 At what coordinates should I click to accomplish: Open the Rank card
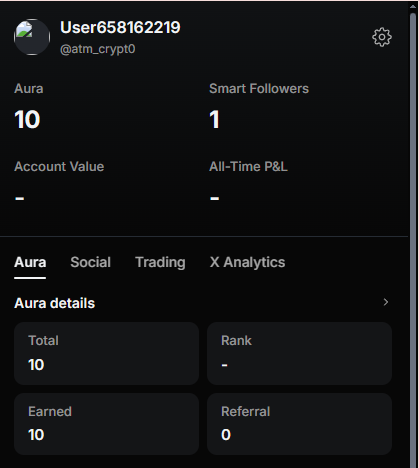point(299,353)
